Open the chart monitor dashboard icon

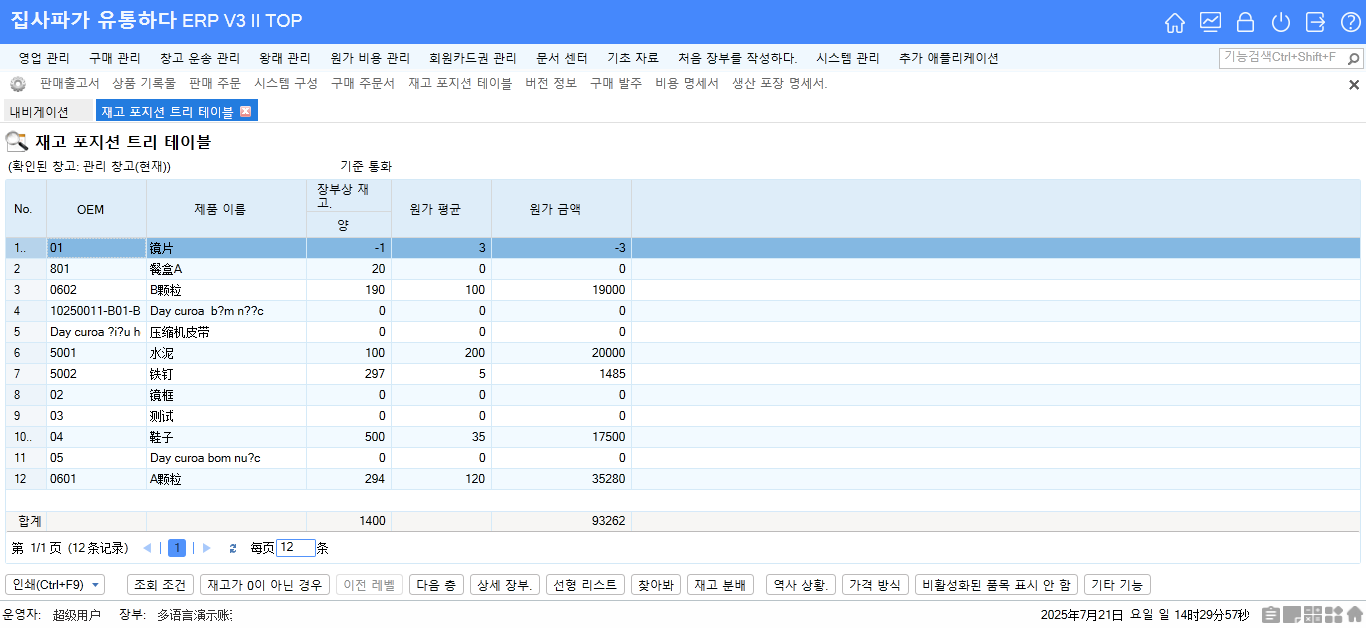1210,22
